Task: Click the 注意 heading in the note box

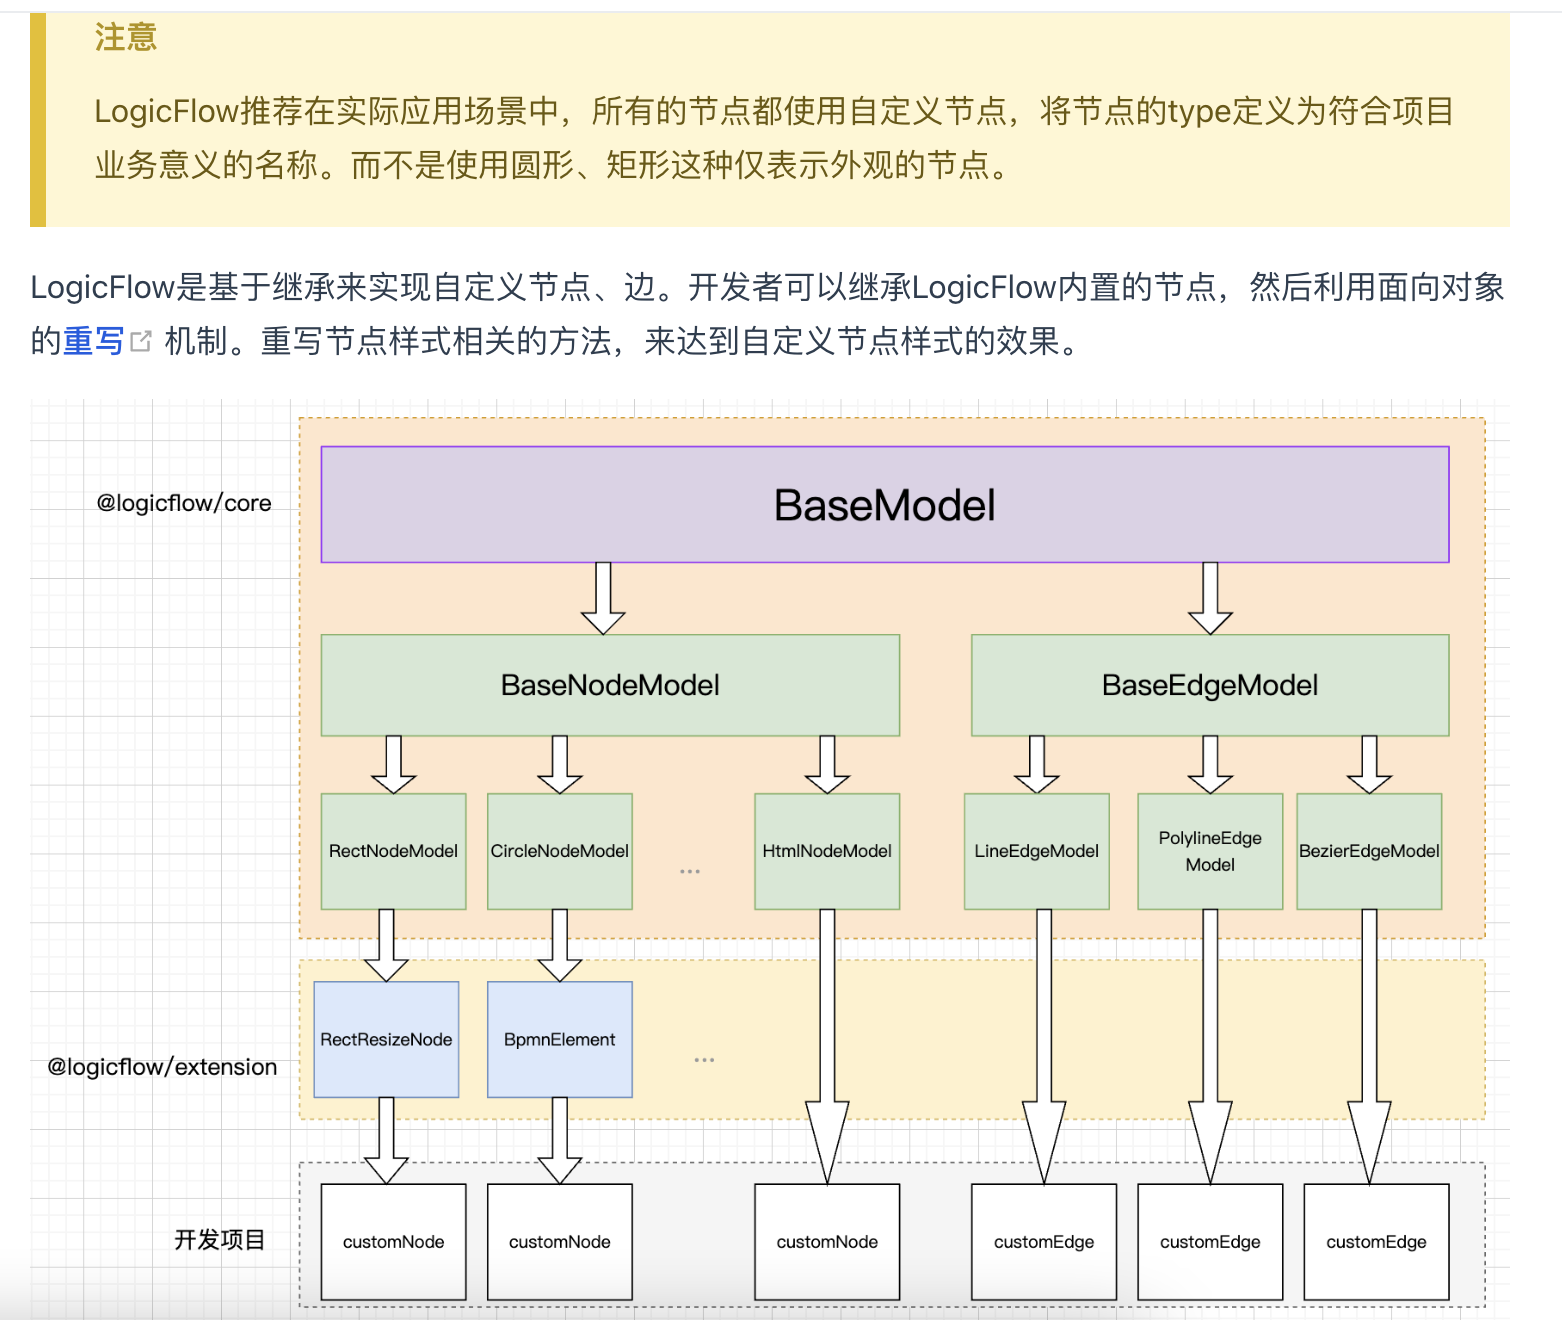Action: click(126, 37)
